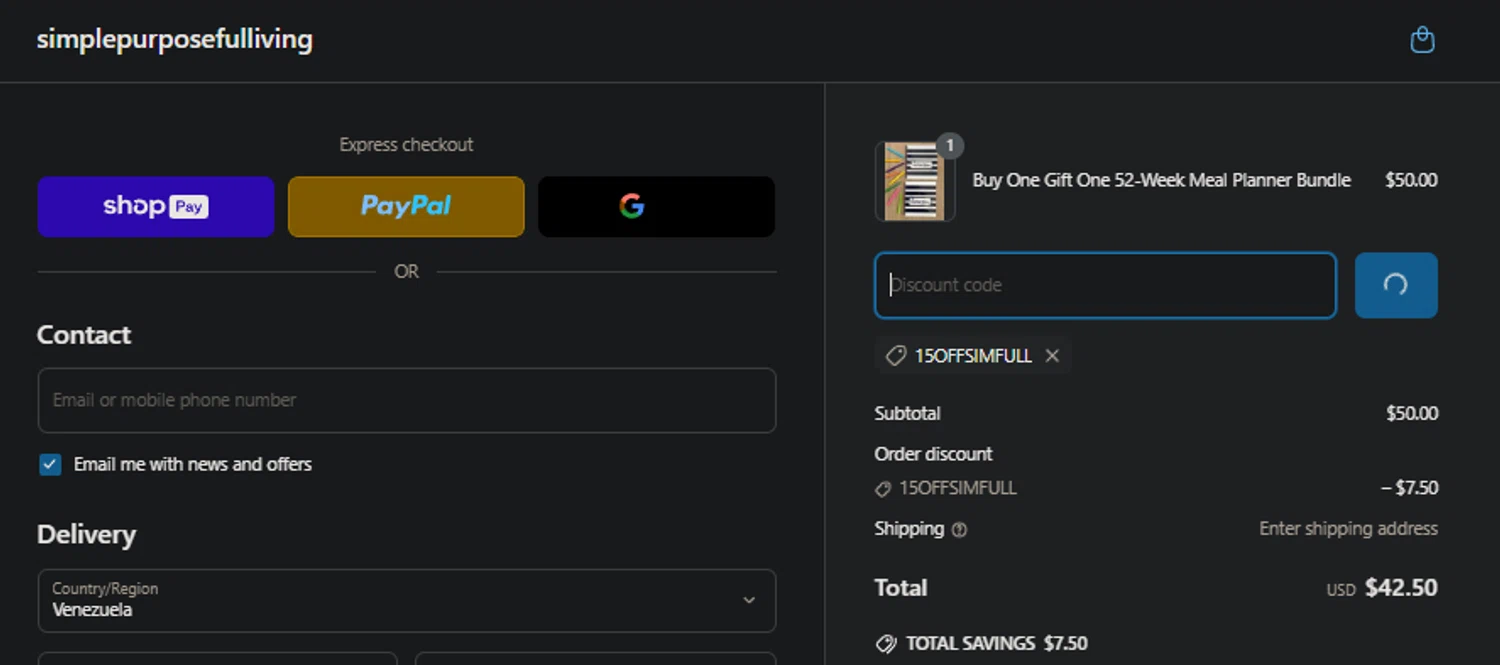Click the Meal Planner Bundle product thumbnail
The height and width of the screenshot is (665, 1500).
(x=914, y=181)
